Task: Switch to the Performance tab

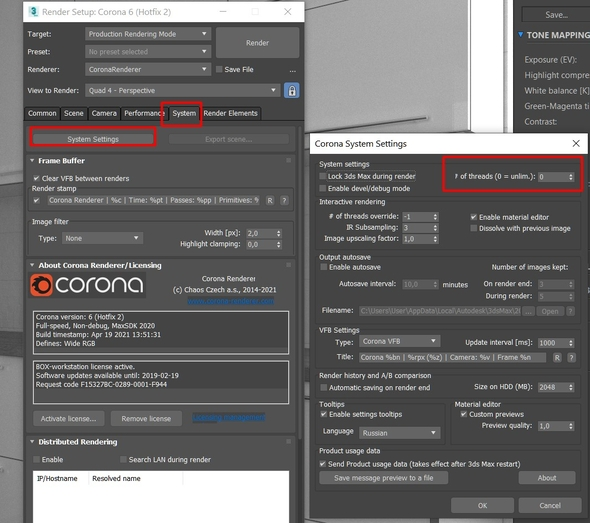Action: pos(143,113)
